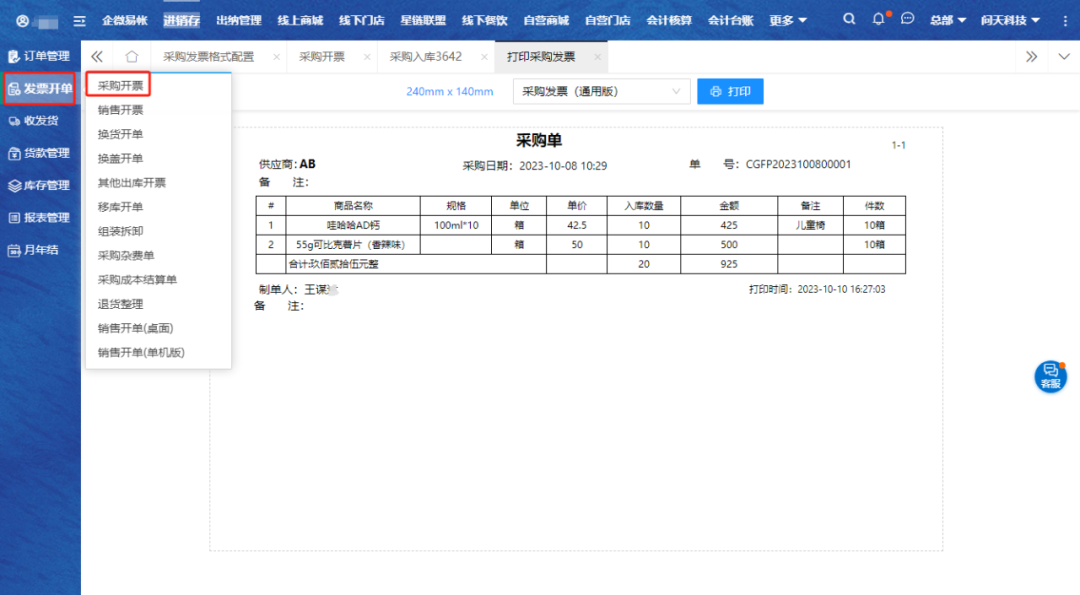
Task: Open the 客服 customer service floating icon
Action: point(1050,376)
